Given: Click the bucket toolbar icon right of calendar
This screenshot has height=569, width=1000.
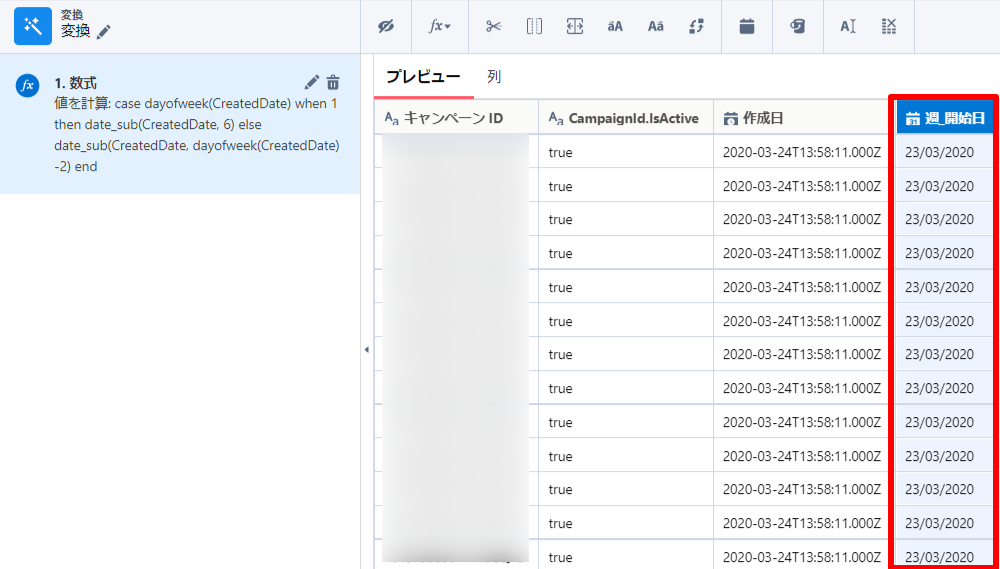Looking at the screenshot, I should (x=798, y=27).
